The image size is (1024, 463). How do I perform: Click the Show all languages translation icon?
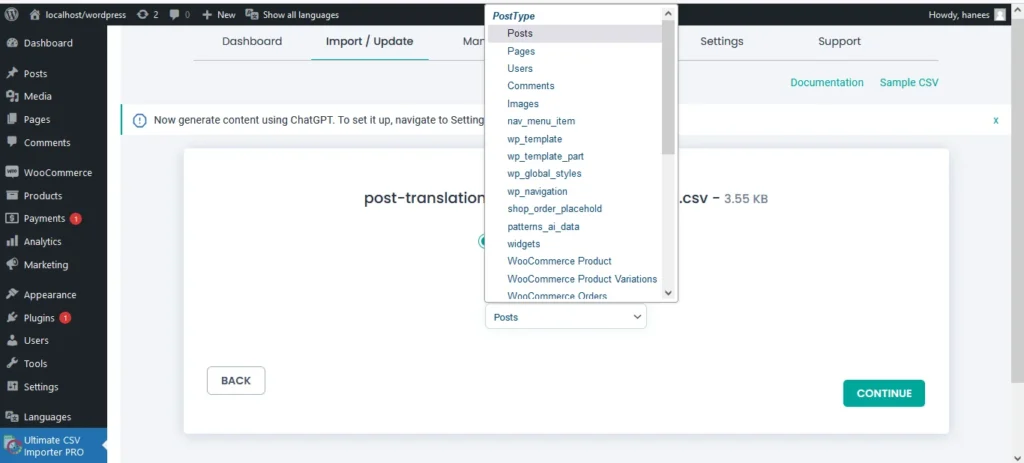[251, 14]
